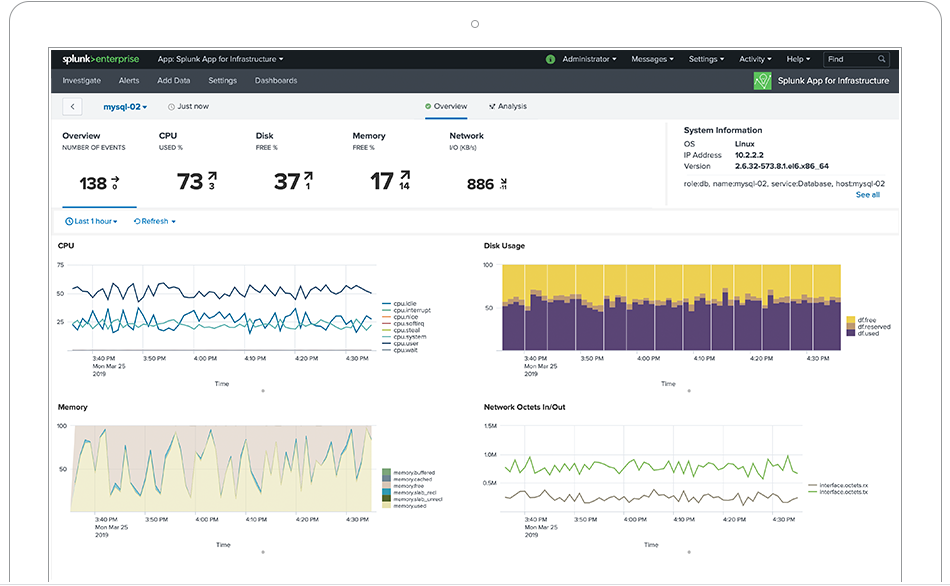Click the Overview status check icon
The width and height of the screenshot is (950, 586).
point(428,106)
